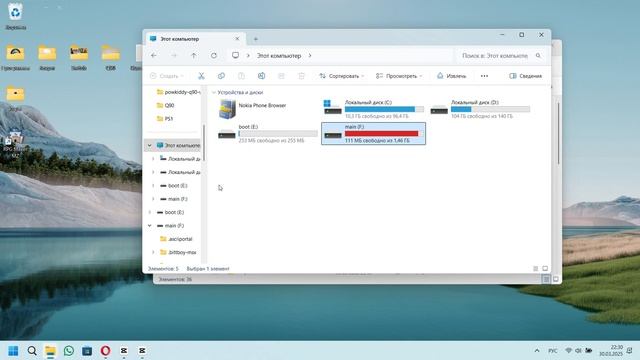Select the main (F:) drive icon
The image size is (640, 360).
333,134
